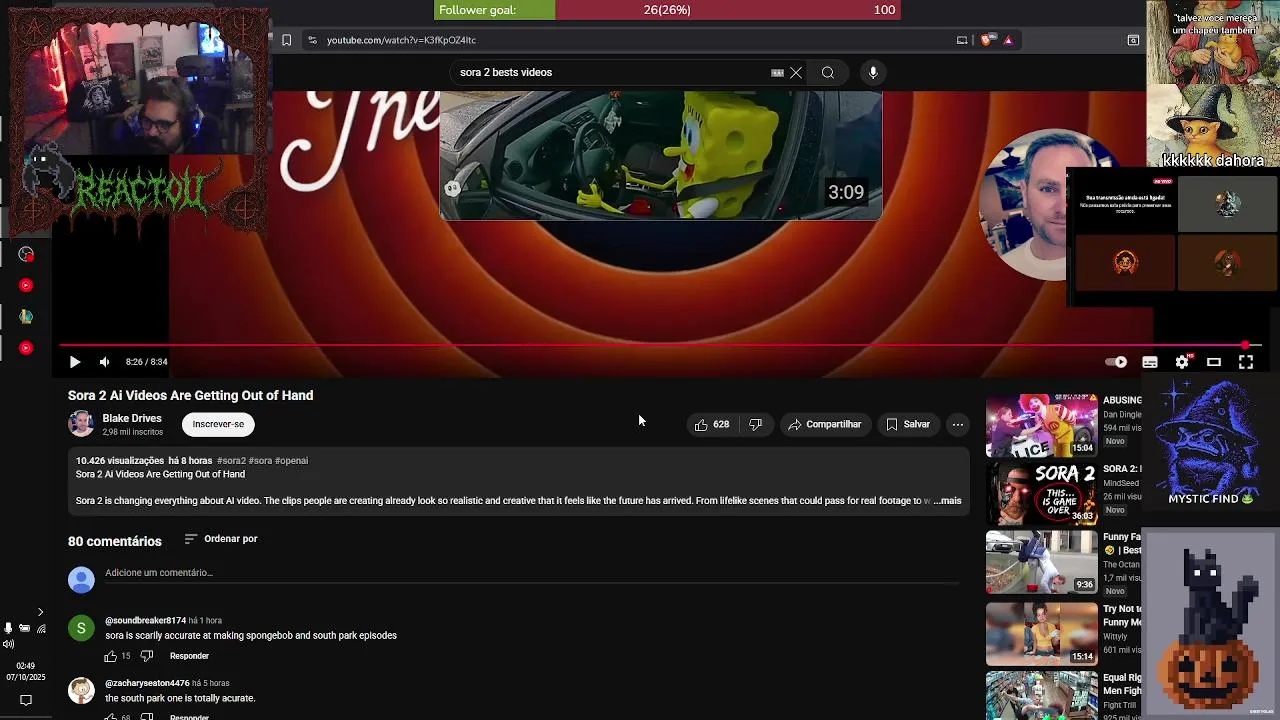Open the Ordenar por sort dropdown
Viewport: 1280px width, 720px height.
click(221, 539)
